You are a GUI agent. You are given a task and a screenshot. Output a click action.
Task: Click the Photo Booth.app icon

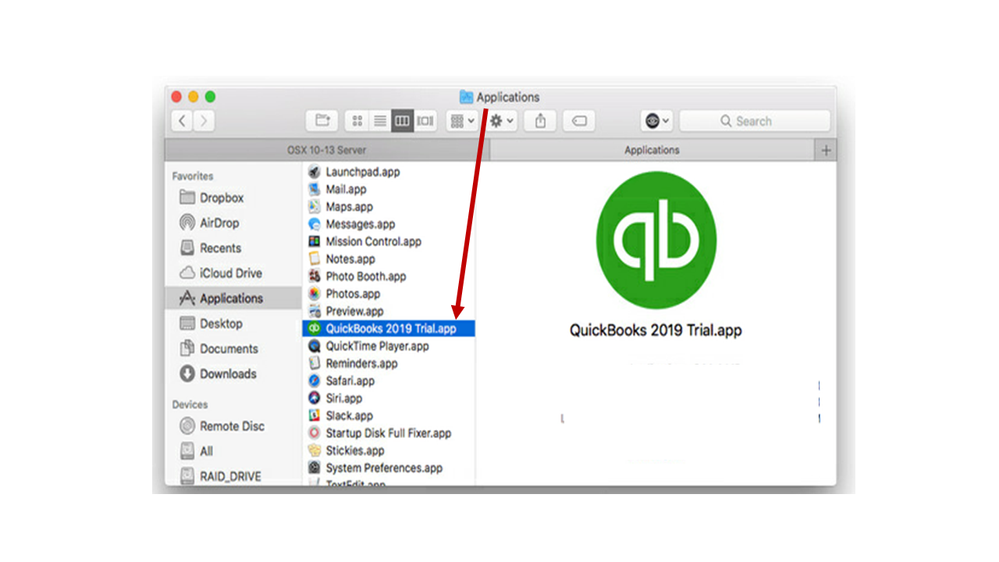pos(314,277)
